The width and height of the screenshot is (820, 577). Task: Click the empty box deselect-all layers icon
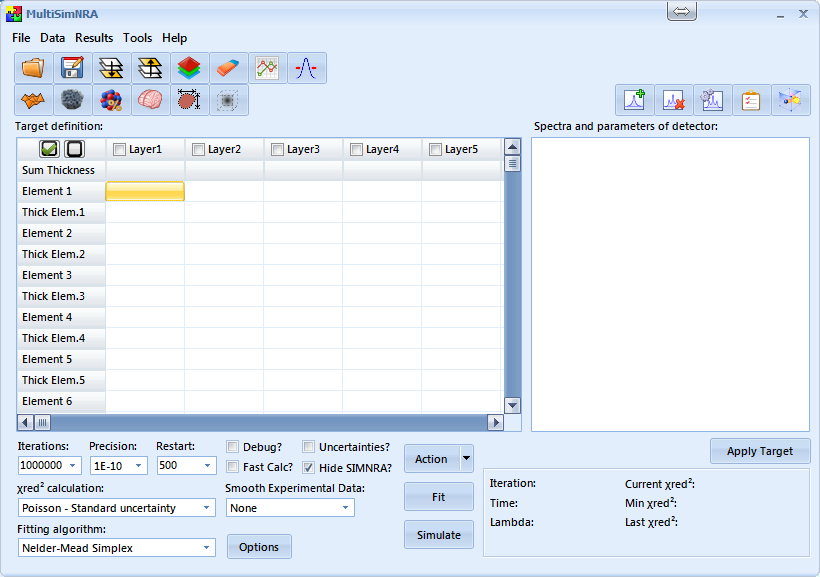(x=74, y=149)
